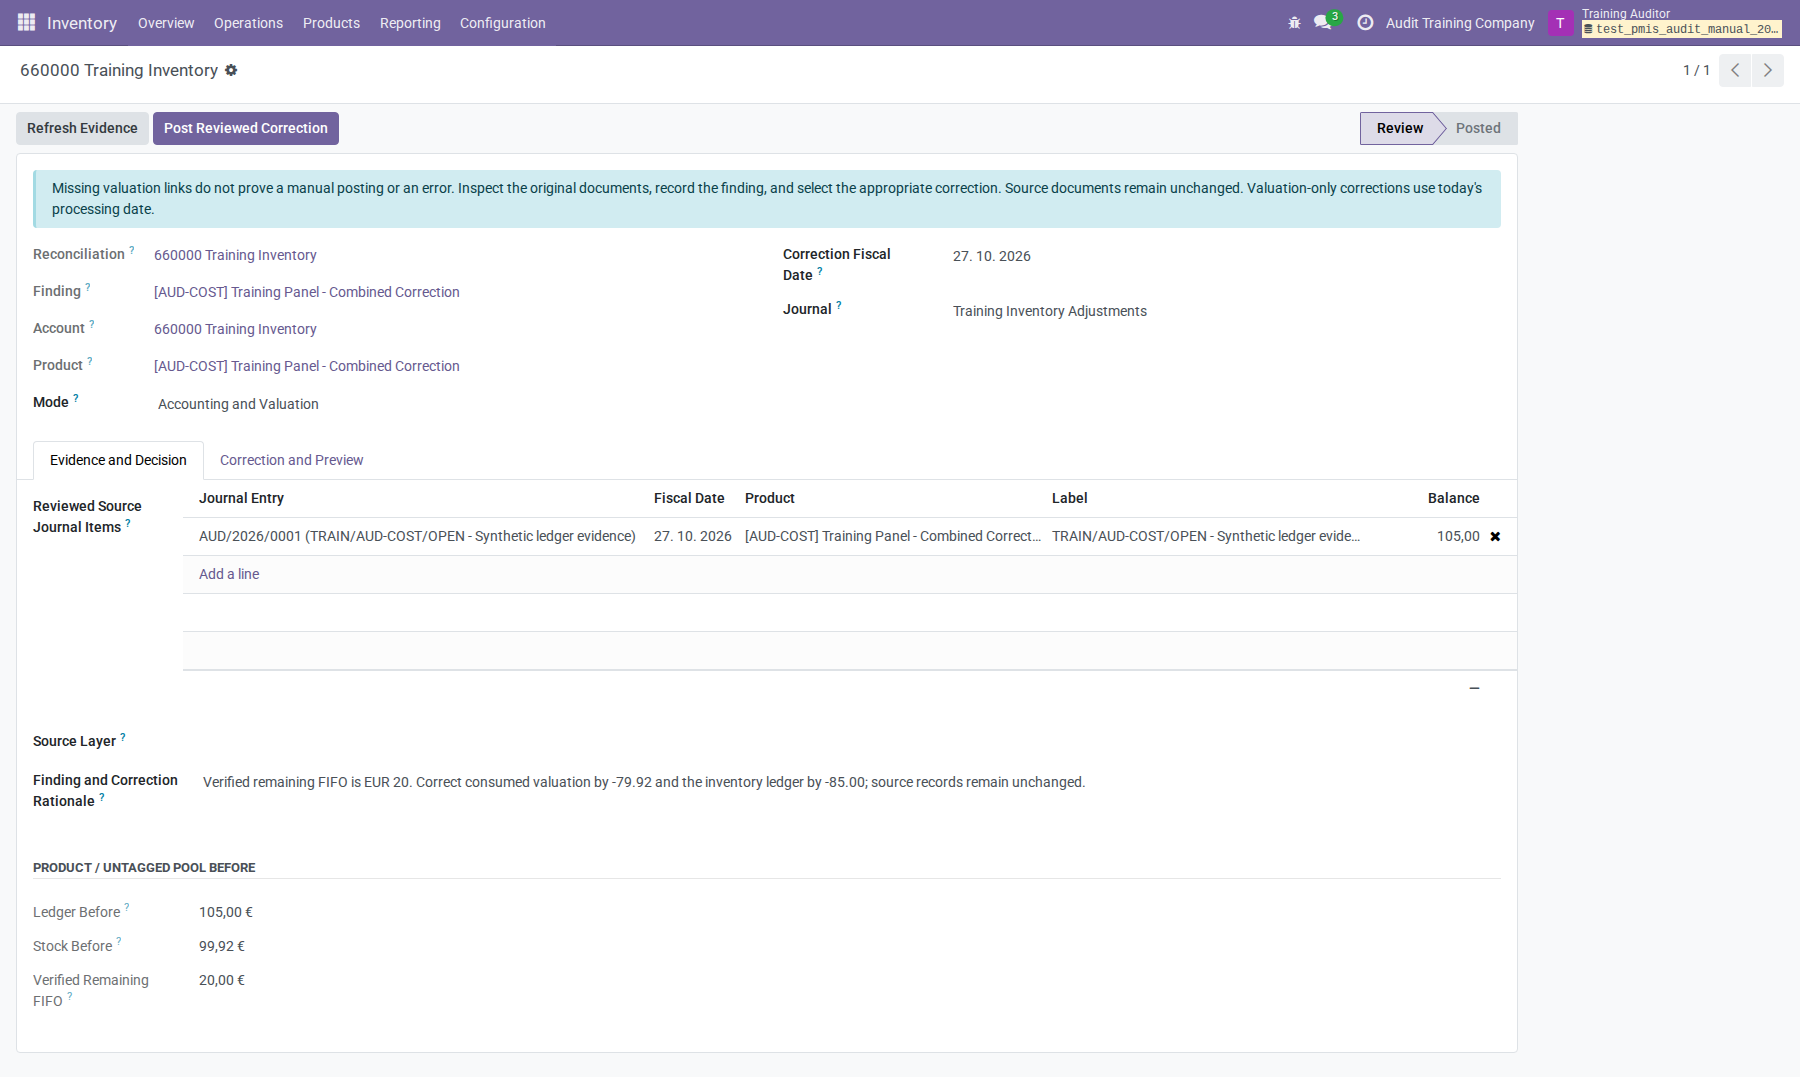Click the Training Auditor user avatar
The height and width of the screenshot is (1077, 1800).
[1560, 22]
